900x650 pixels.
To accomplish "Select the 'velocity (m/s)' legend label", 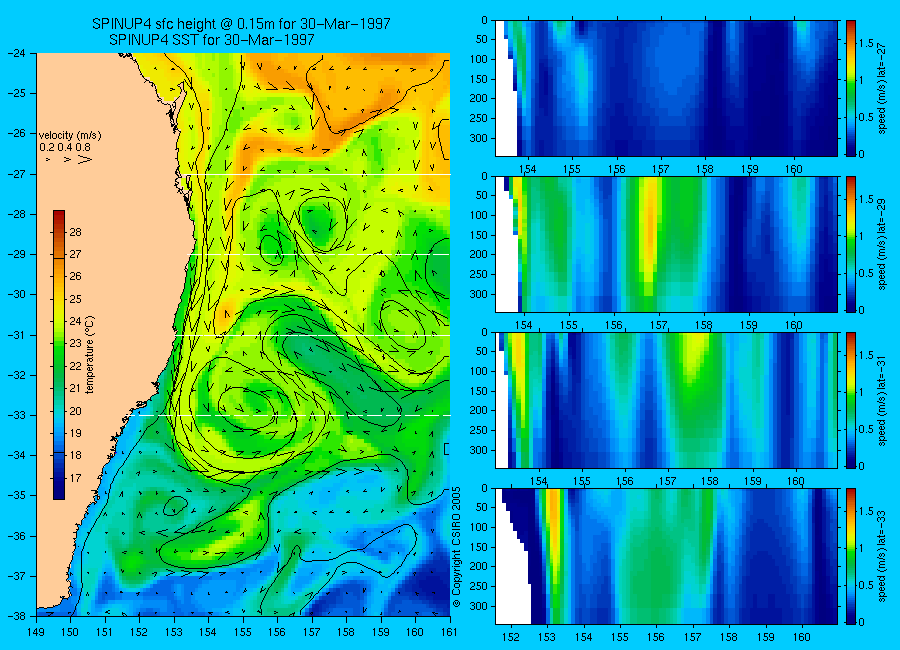I will [x=70, y=136].
